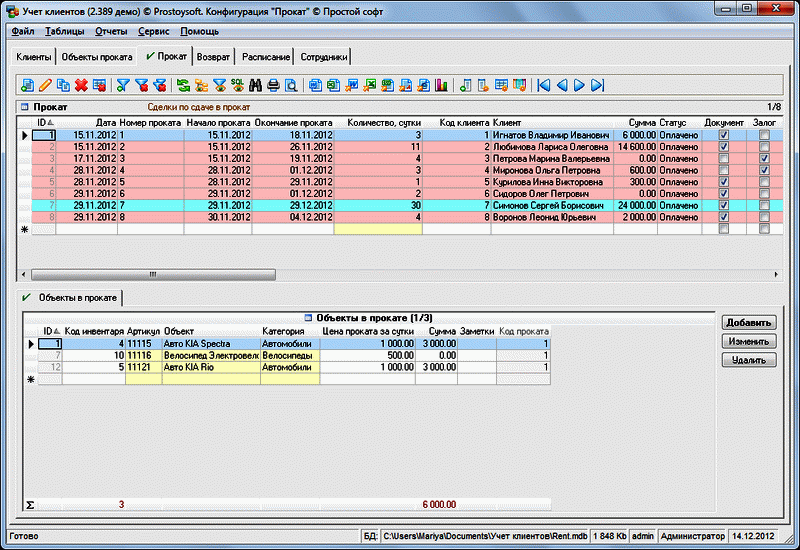Click the printer icon in toolbar
800x550 pixels.
tap(272, 85)
